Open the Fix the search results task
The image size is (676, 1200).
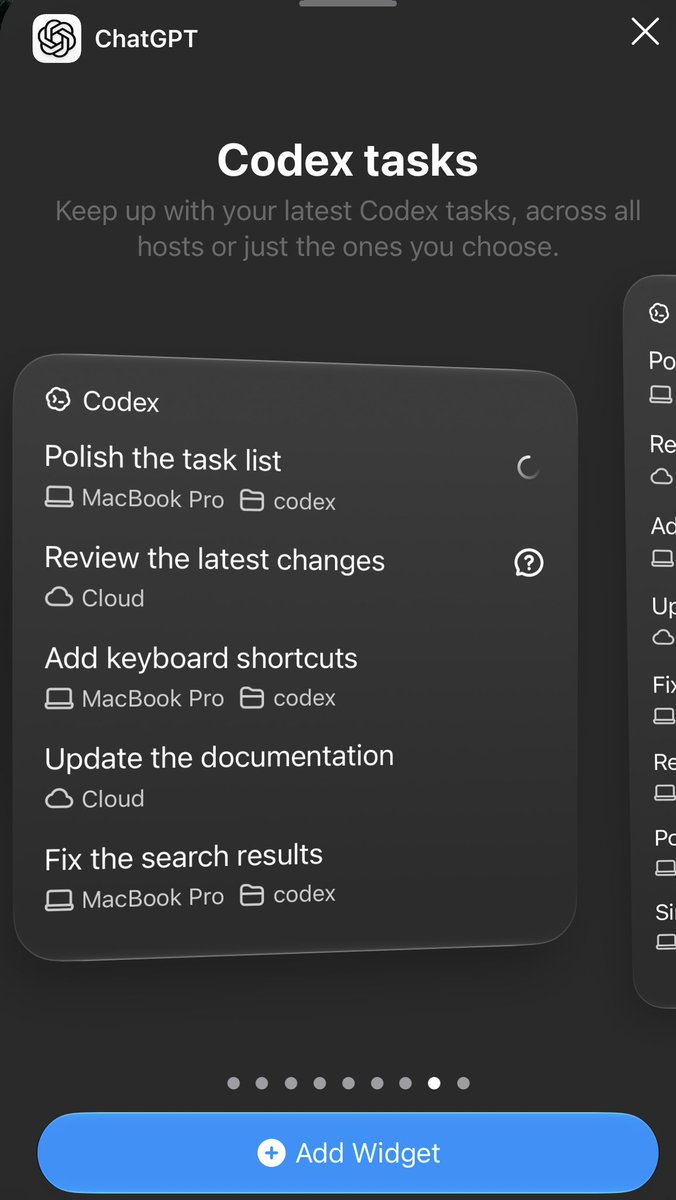[294, 875]
